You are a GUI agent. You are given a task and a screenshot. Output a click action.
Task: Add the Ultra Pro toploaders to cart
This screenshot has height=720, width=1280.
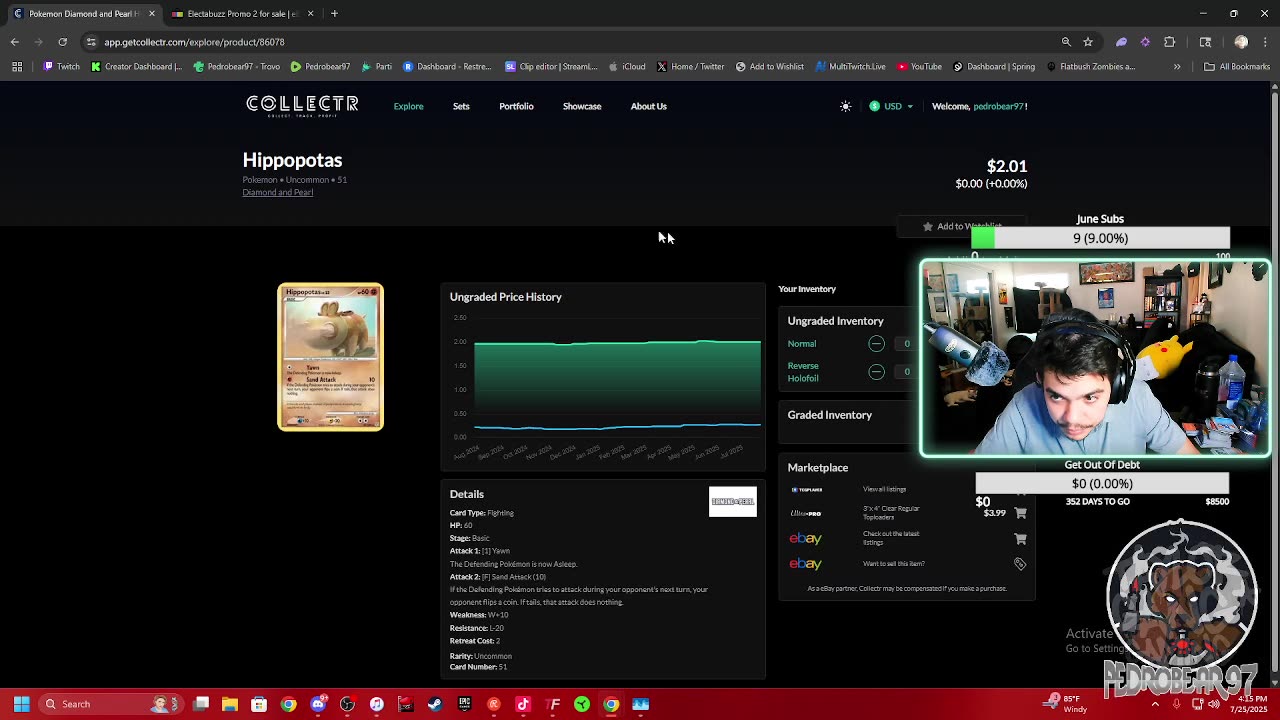(x=1020, y=513)
